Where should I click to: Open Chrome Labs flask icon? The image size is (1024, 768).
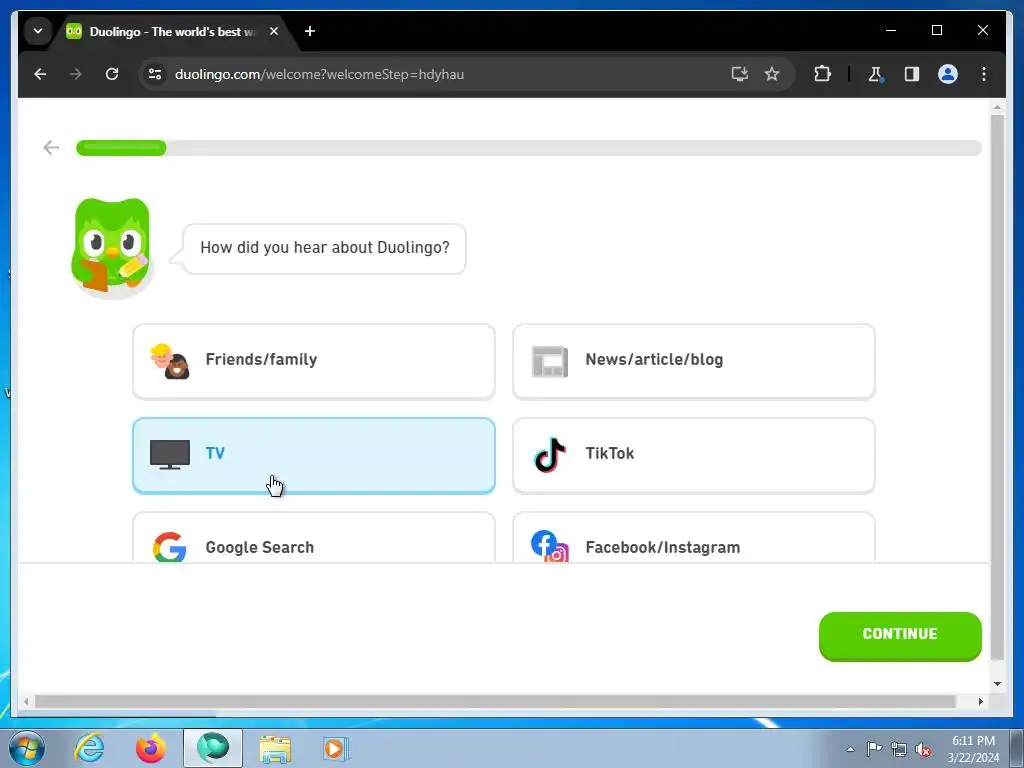[x=876, y=74]
